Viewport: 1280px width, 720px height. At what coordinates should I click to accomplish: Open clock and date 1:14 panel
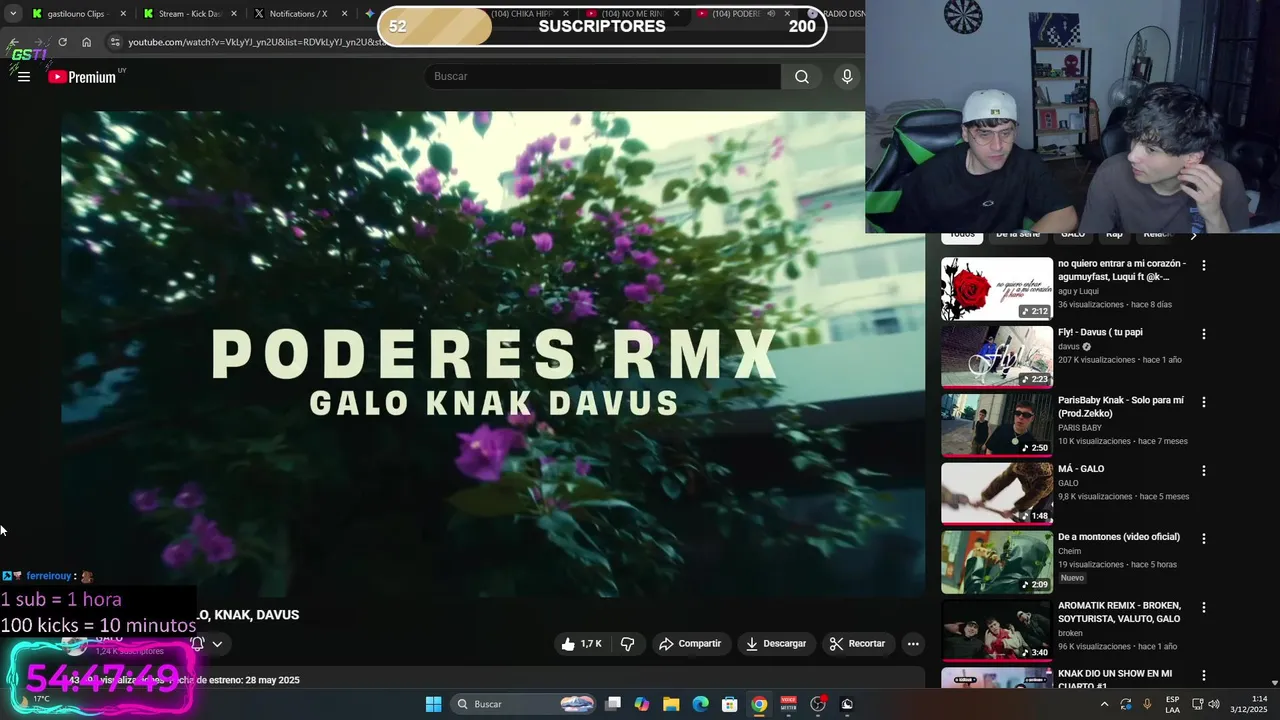pyautogui.click(x=1250, y=704)
